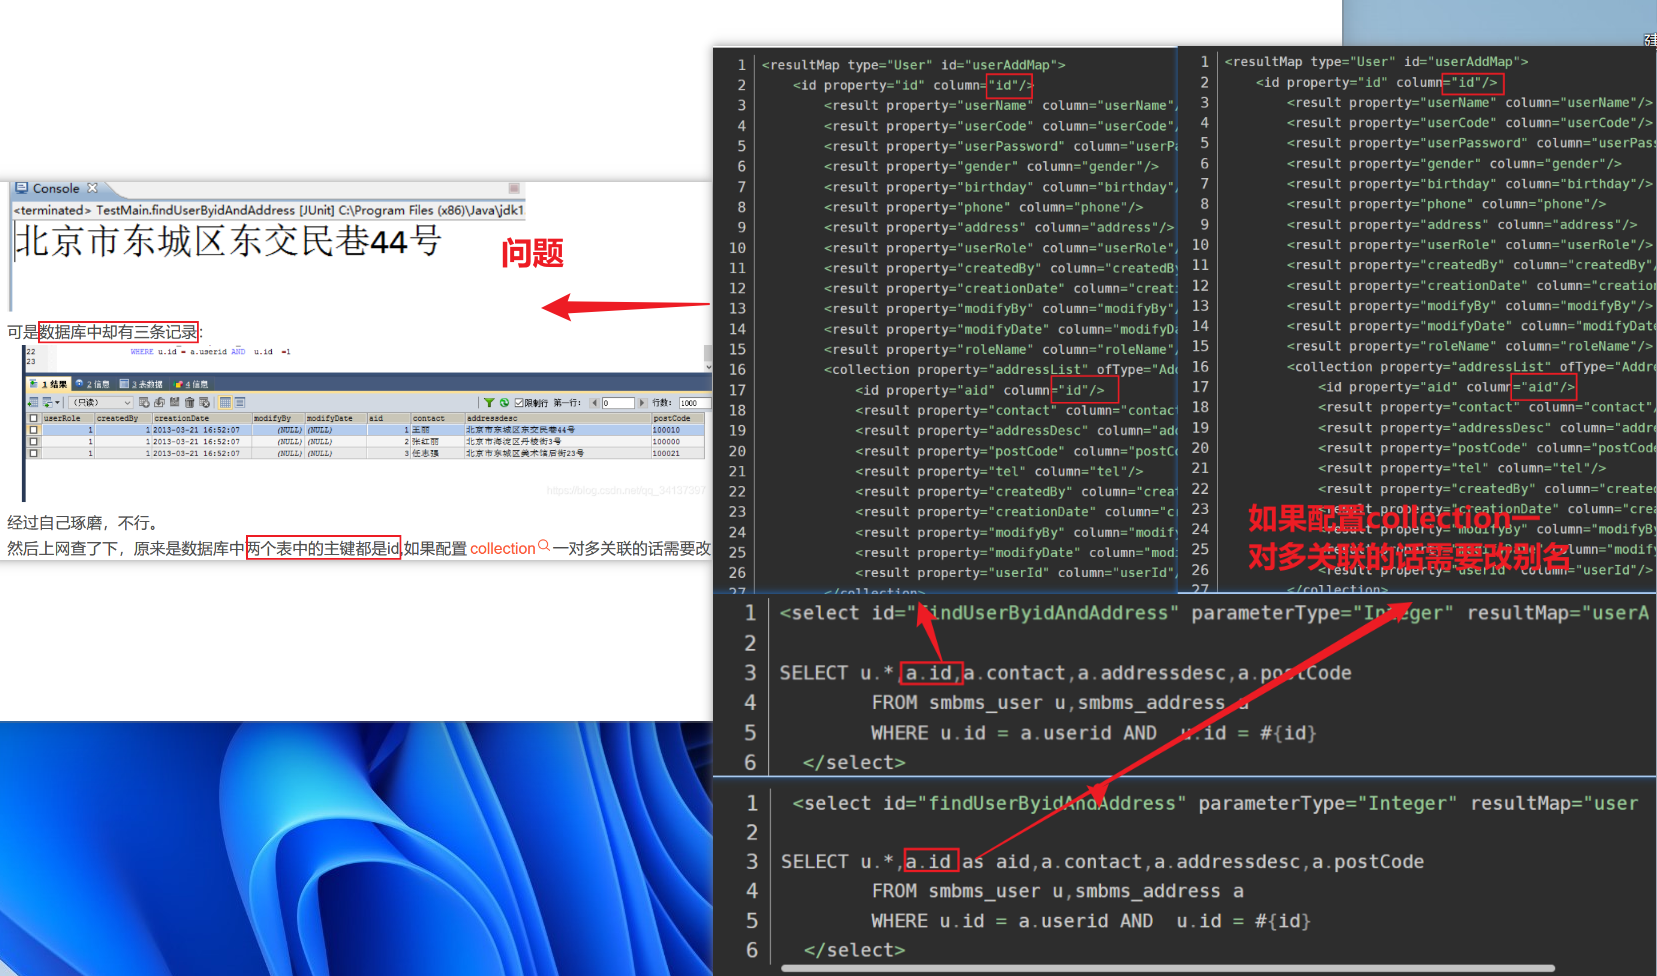Click the 'WHERE u.id = a.userid AND u.id =1' query line
The height and width of the screenshot is (976, 1657).
click(x=210, y=352)
